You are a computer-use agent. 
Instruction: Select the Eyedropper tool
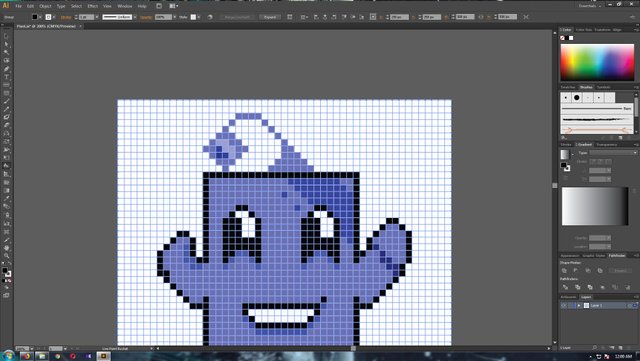pos(6,199)
